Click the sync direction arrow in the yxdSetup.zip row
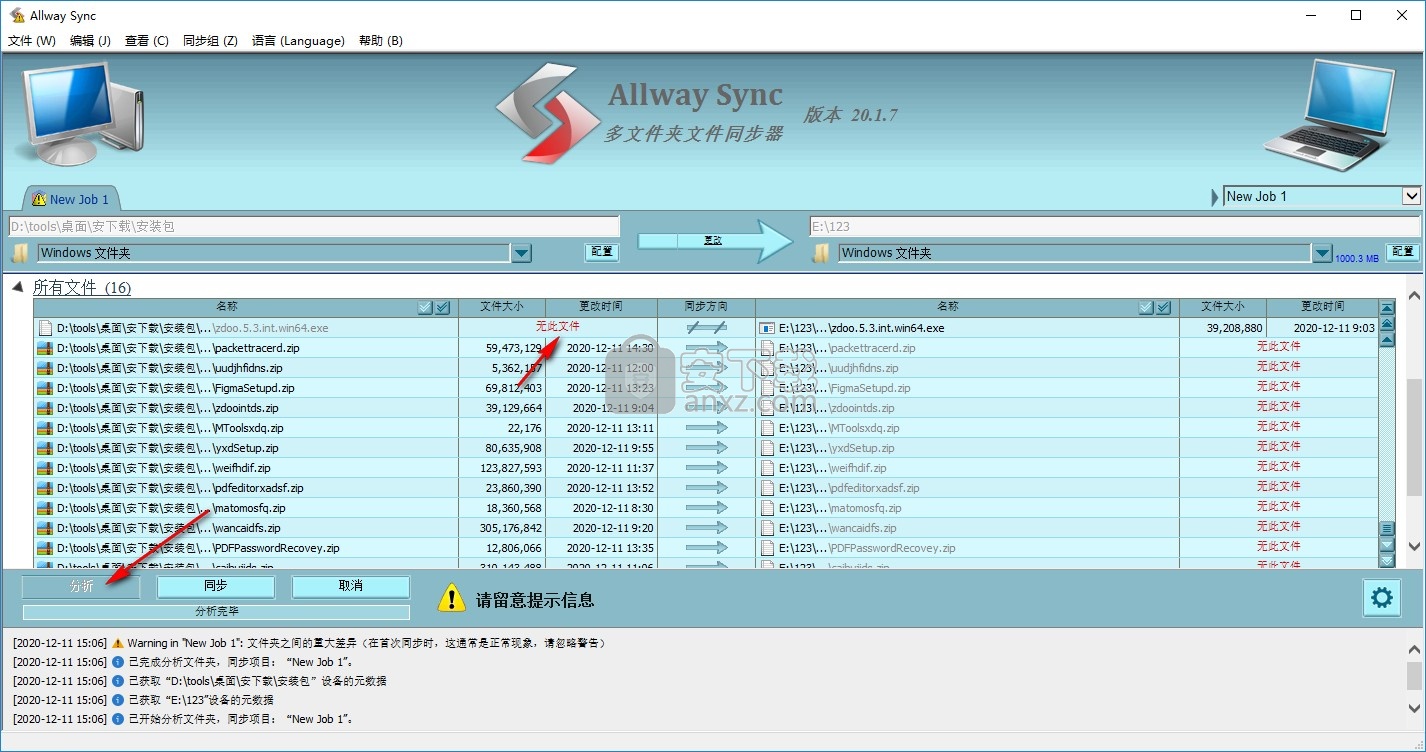This screenshot has width=1426, height=752. 706,448
